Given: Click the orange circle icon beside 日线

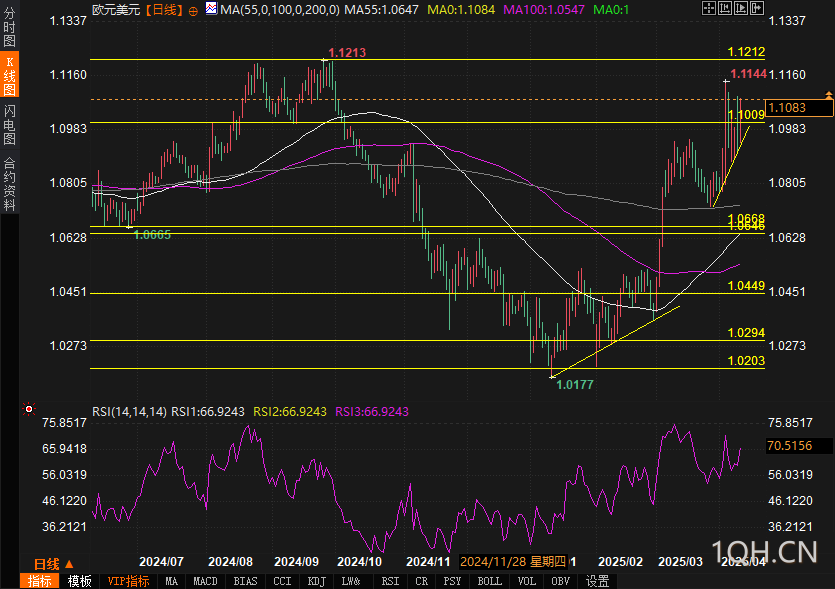Looking at the screenshot, I should (x=193, y=11).
